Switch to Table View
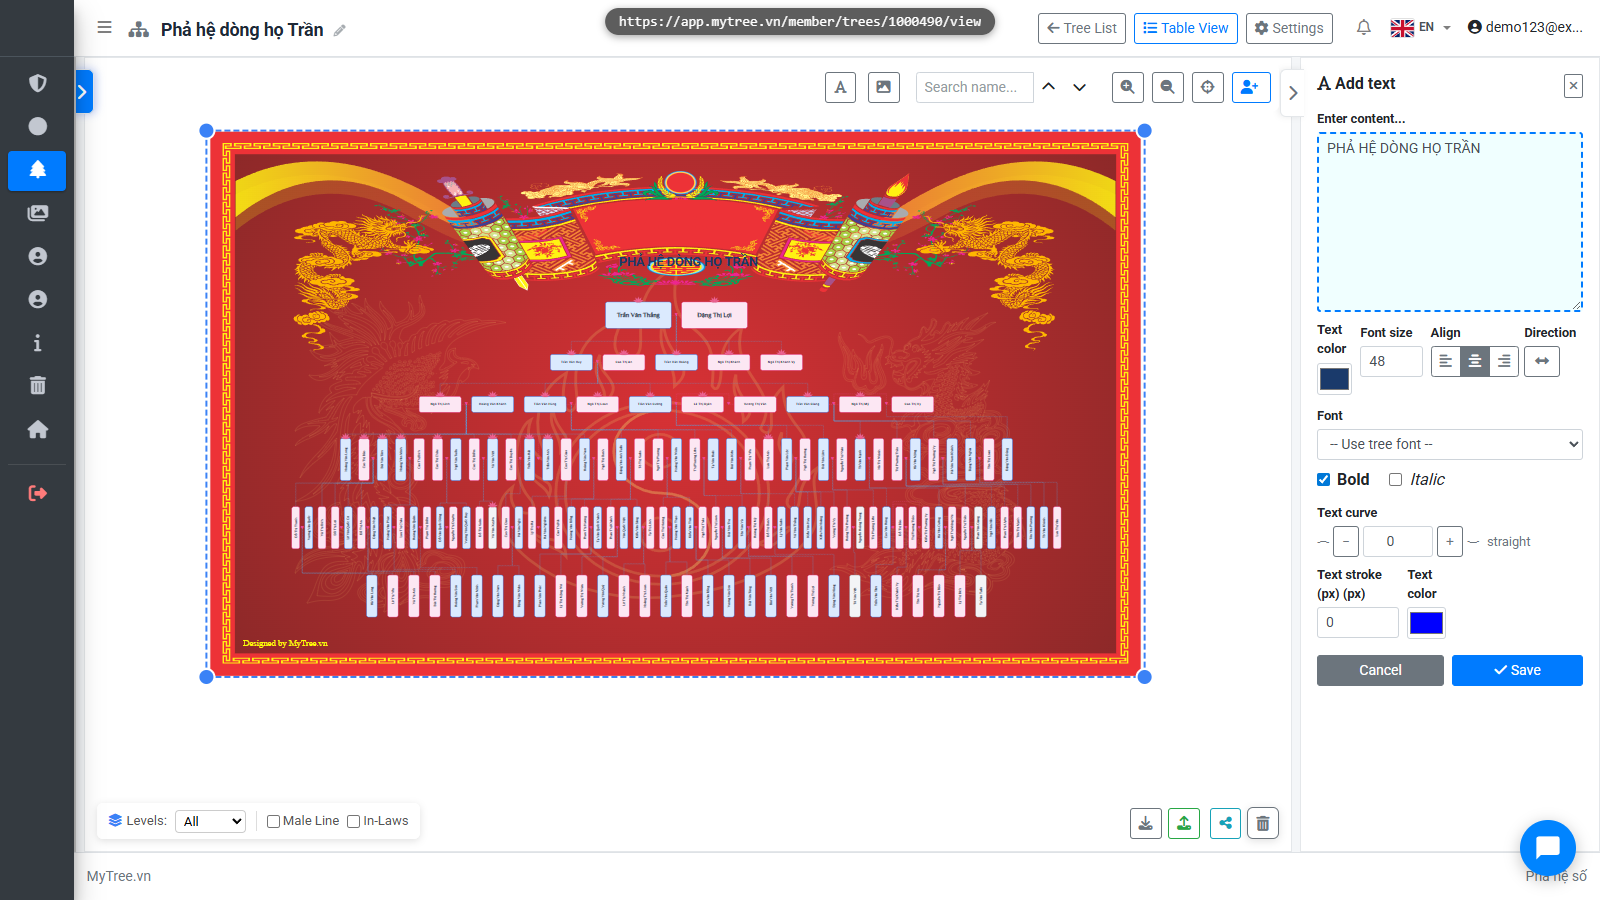 pyautogui.click(x=1186, y=28)
